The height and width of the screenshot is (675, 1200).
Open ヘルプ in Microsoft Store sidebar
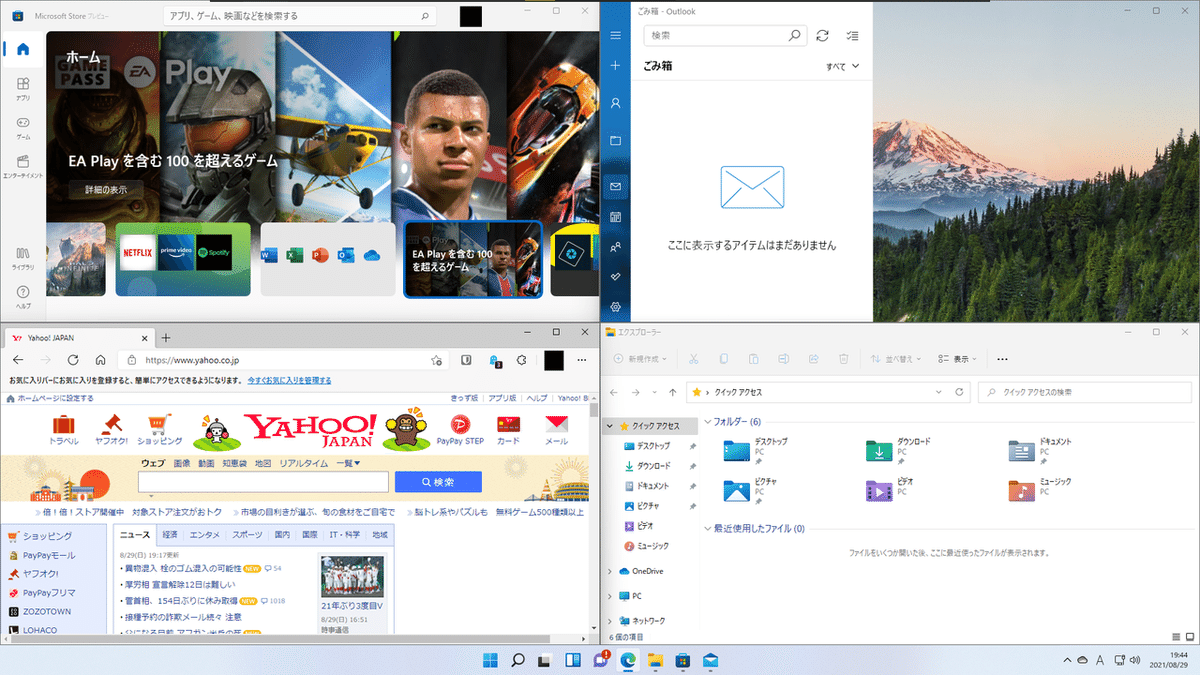23,296
